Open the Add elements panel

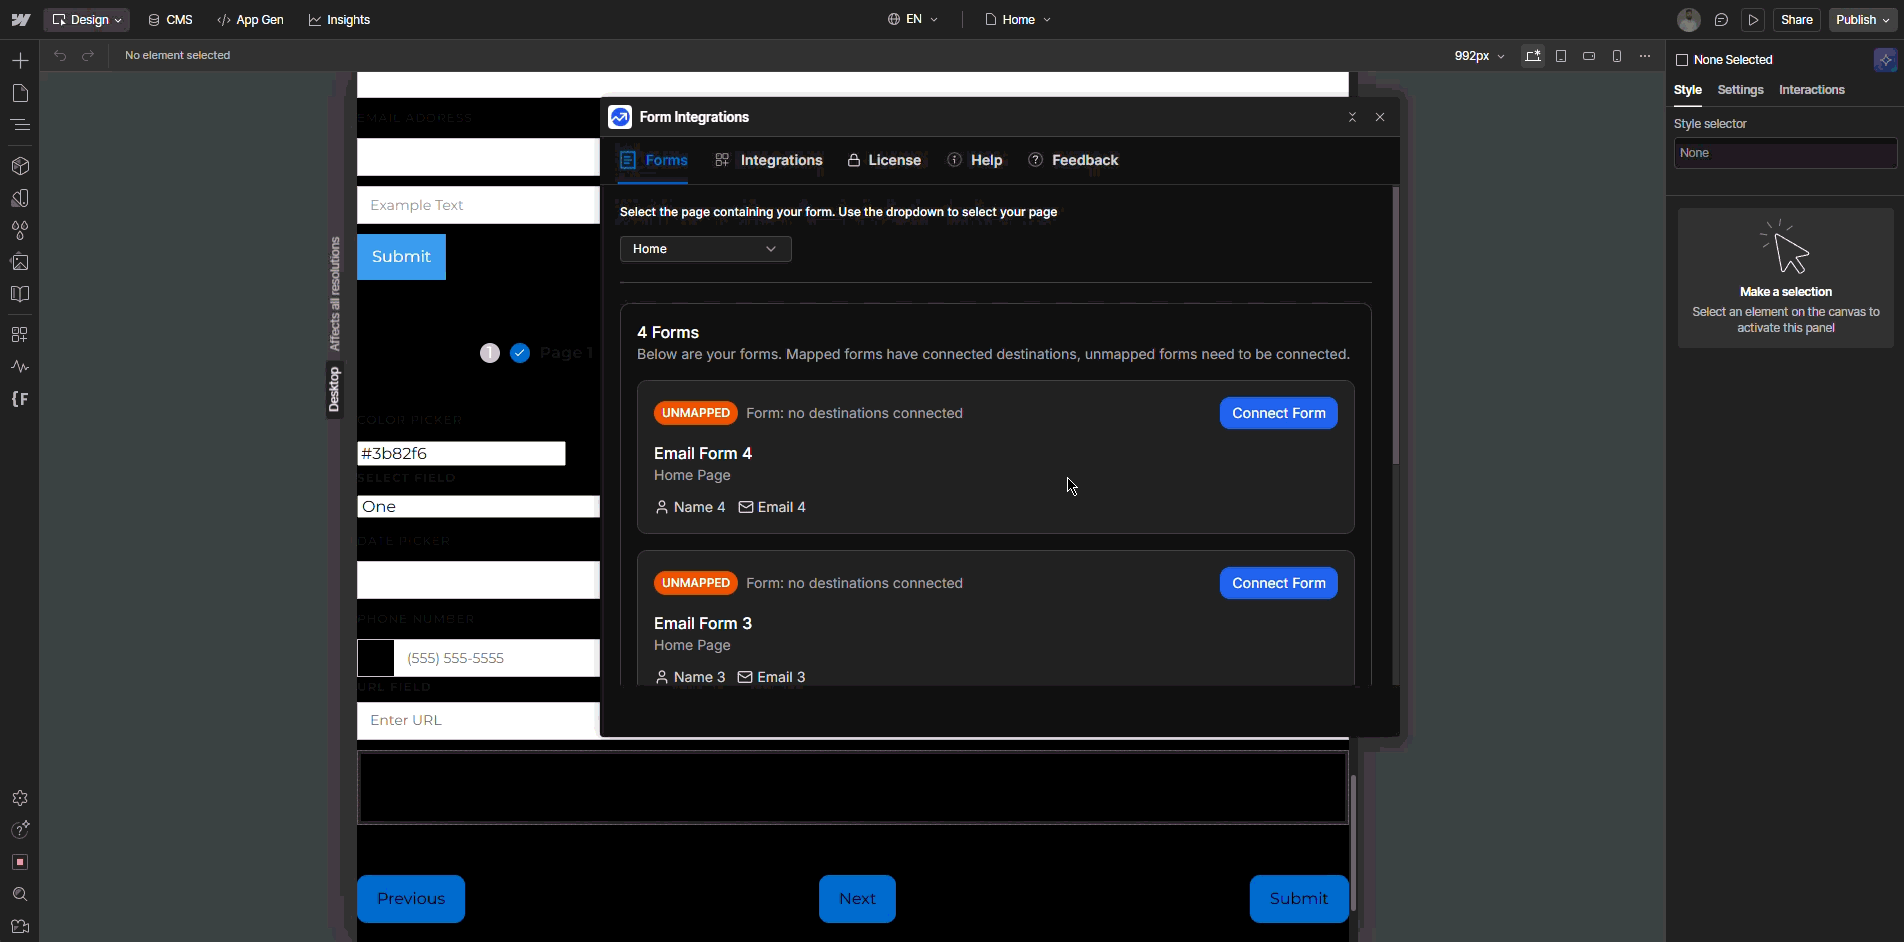coord(20,61)
